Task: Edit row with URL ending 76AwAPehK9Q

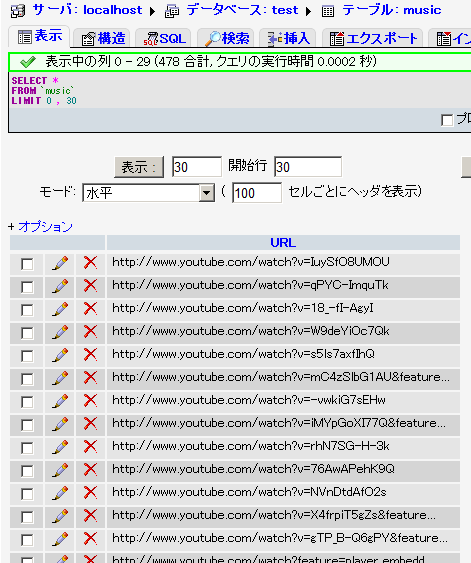Action: [60, 470]
